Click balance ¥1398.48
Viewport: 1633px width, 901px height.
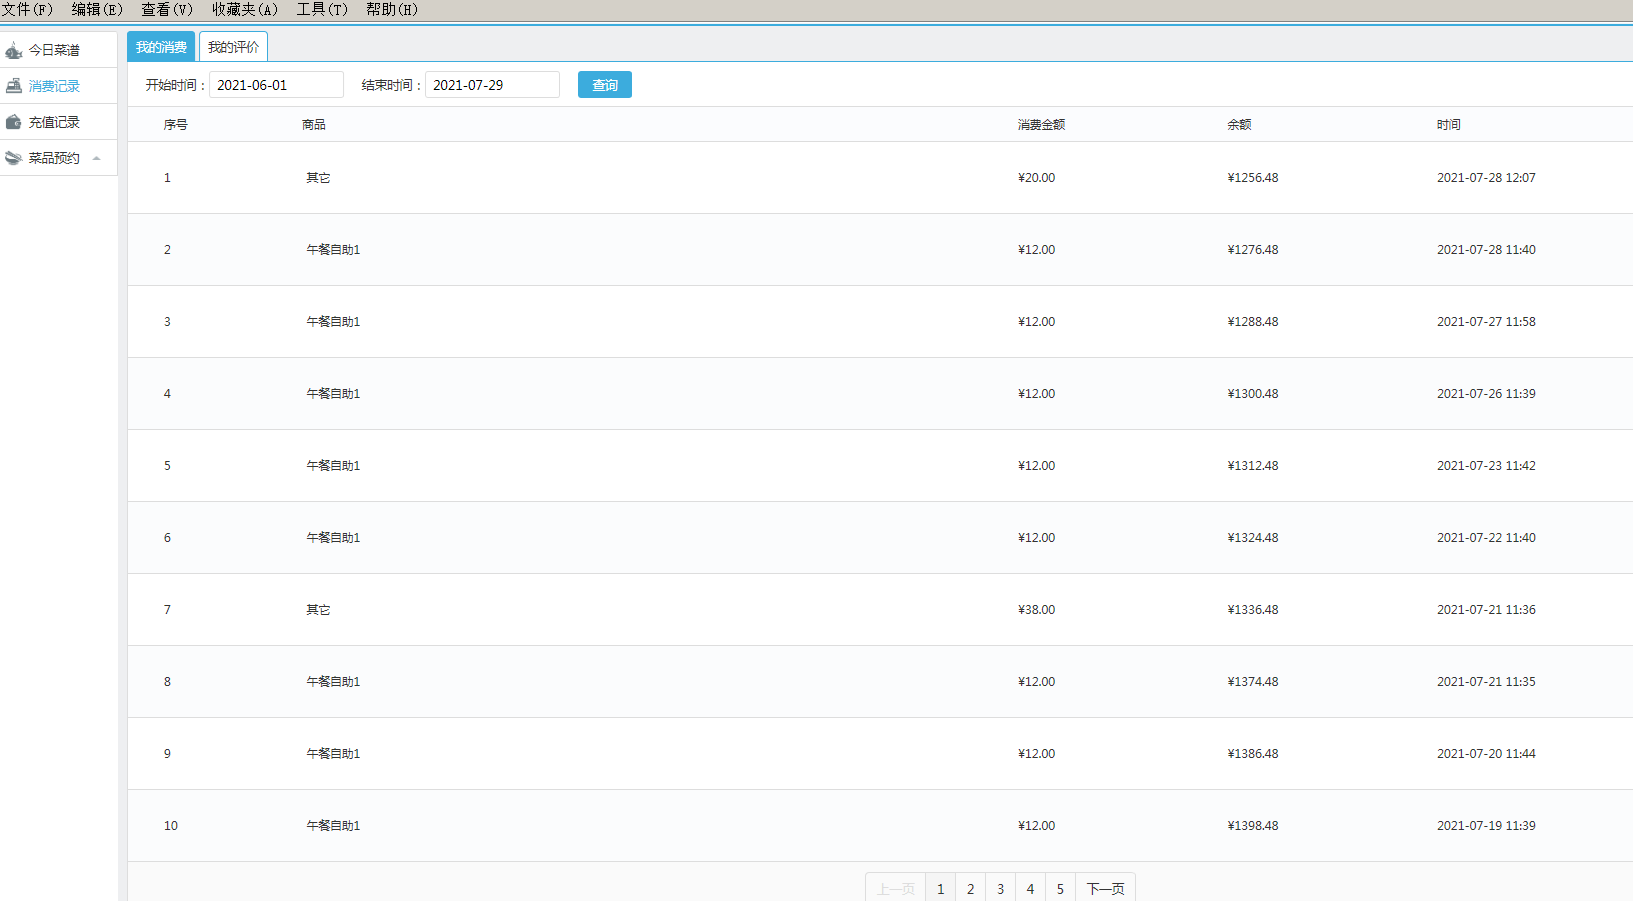[x=1253, y=826]
